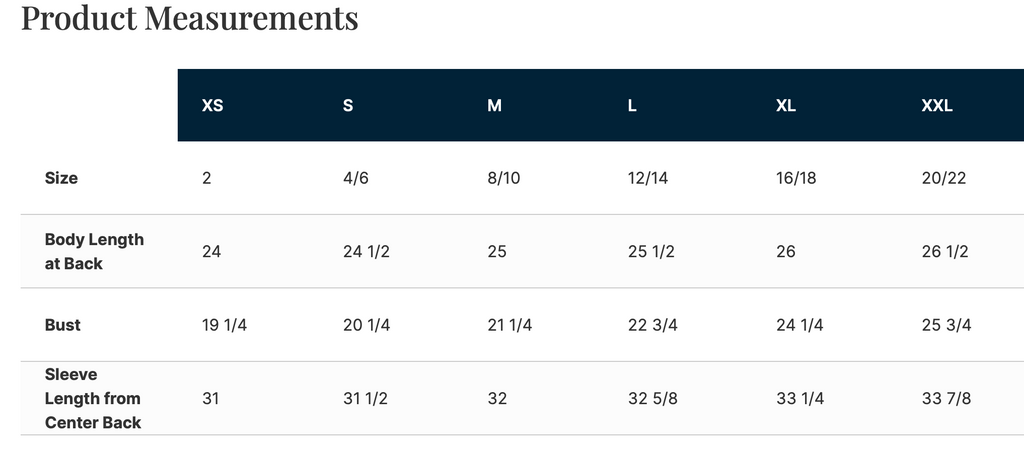Viewport: 1024px width, 455px height.
Task: Click the 12/14 size value
Action: [x=648, y=178]
